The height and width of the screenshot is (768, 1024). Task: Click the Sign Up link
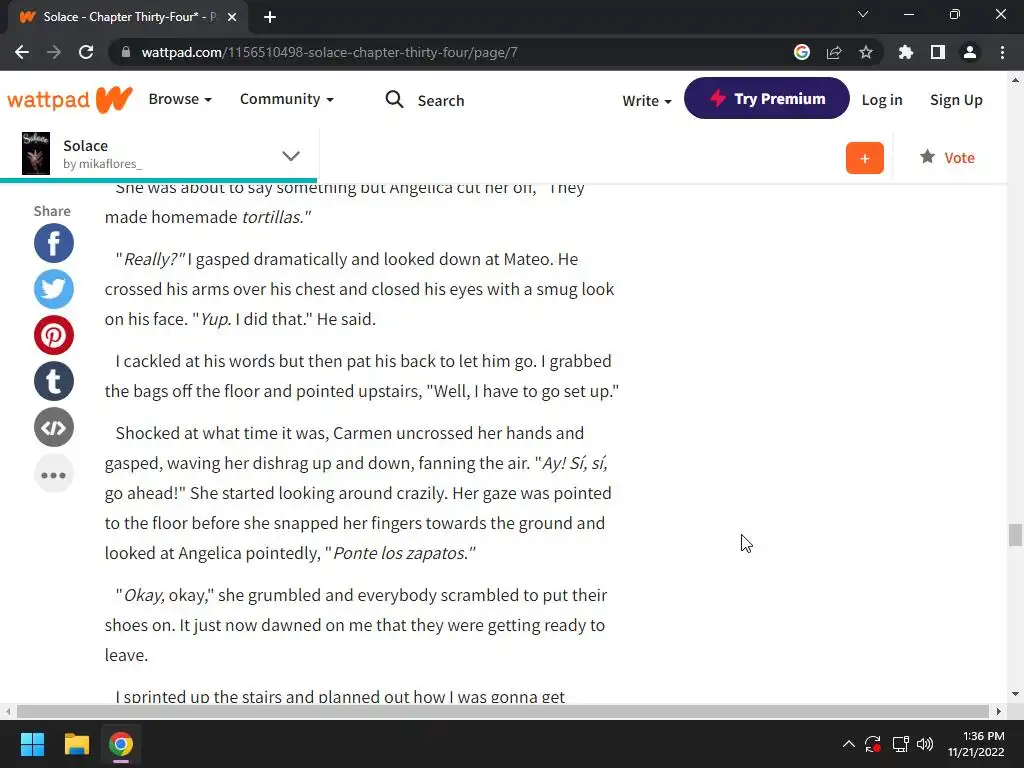click(956, 100)
